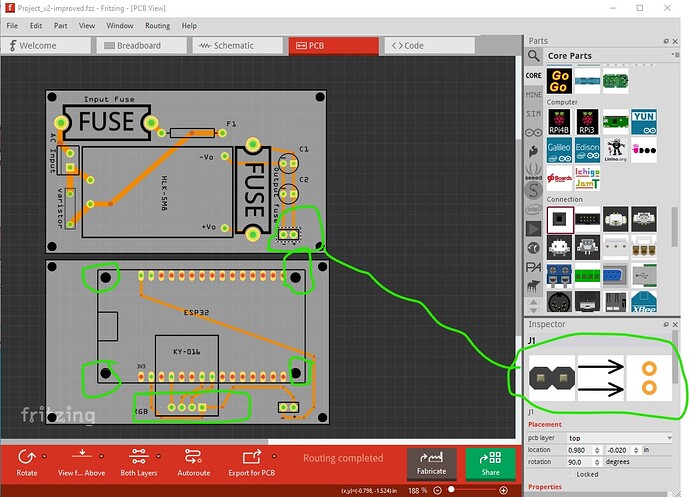Open the pcb layer dropdown
Image resolution: width=689 pixels, height=497 pixels.
coord(620,438)
